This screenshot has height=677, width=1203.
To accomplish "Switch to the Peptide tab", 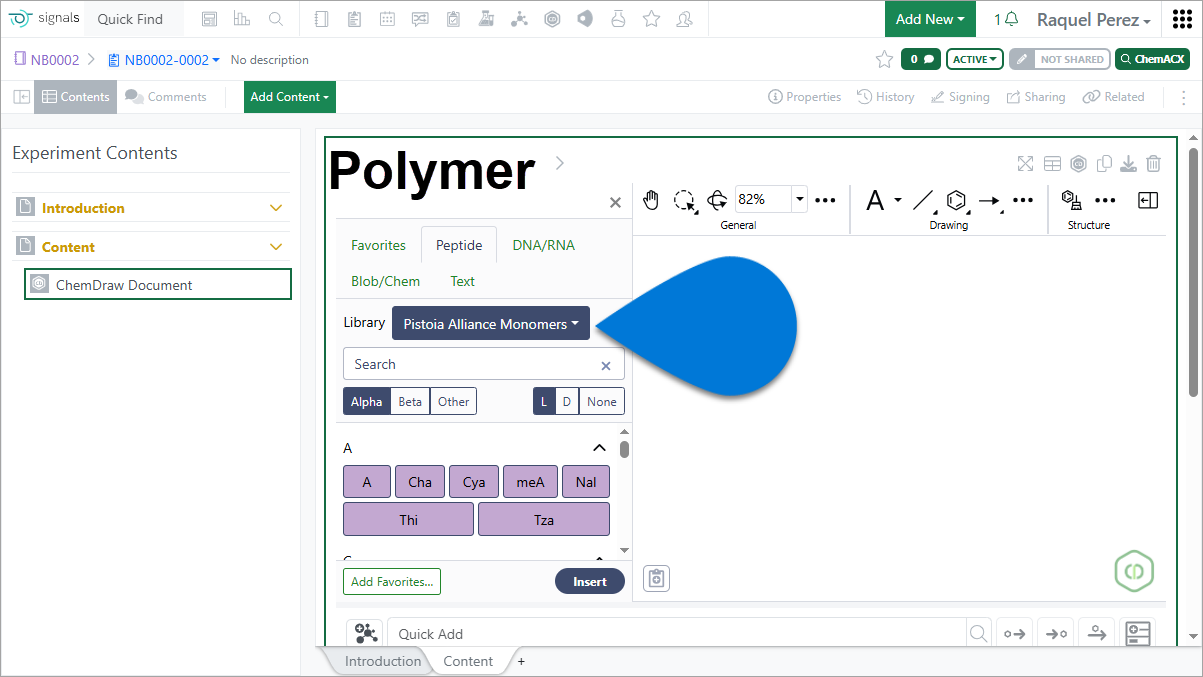I will pyautogui.click(x=459, y=245).
